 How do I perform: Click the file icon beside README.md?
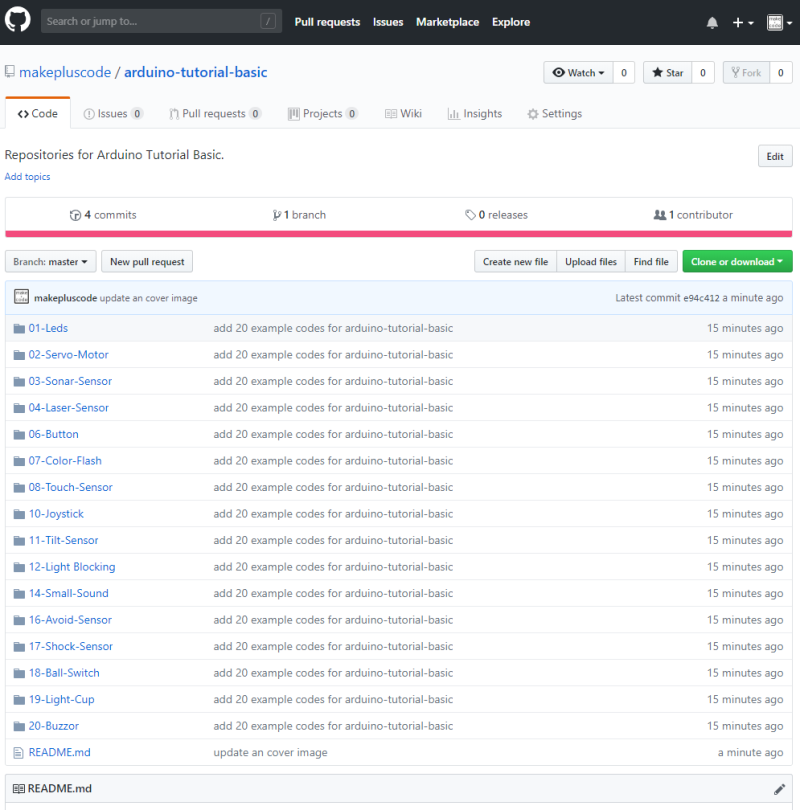19,752
